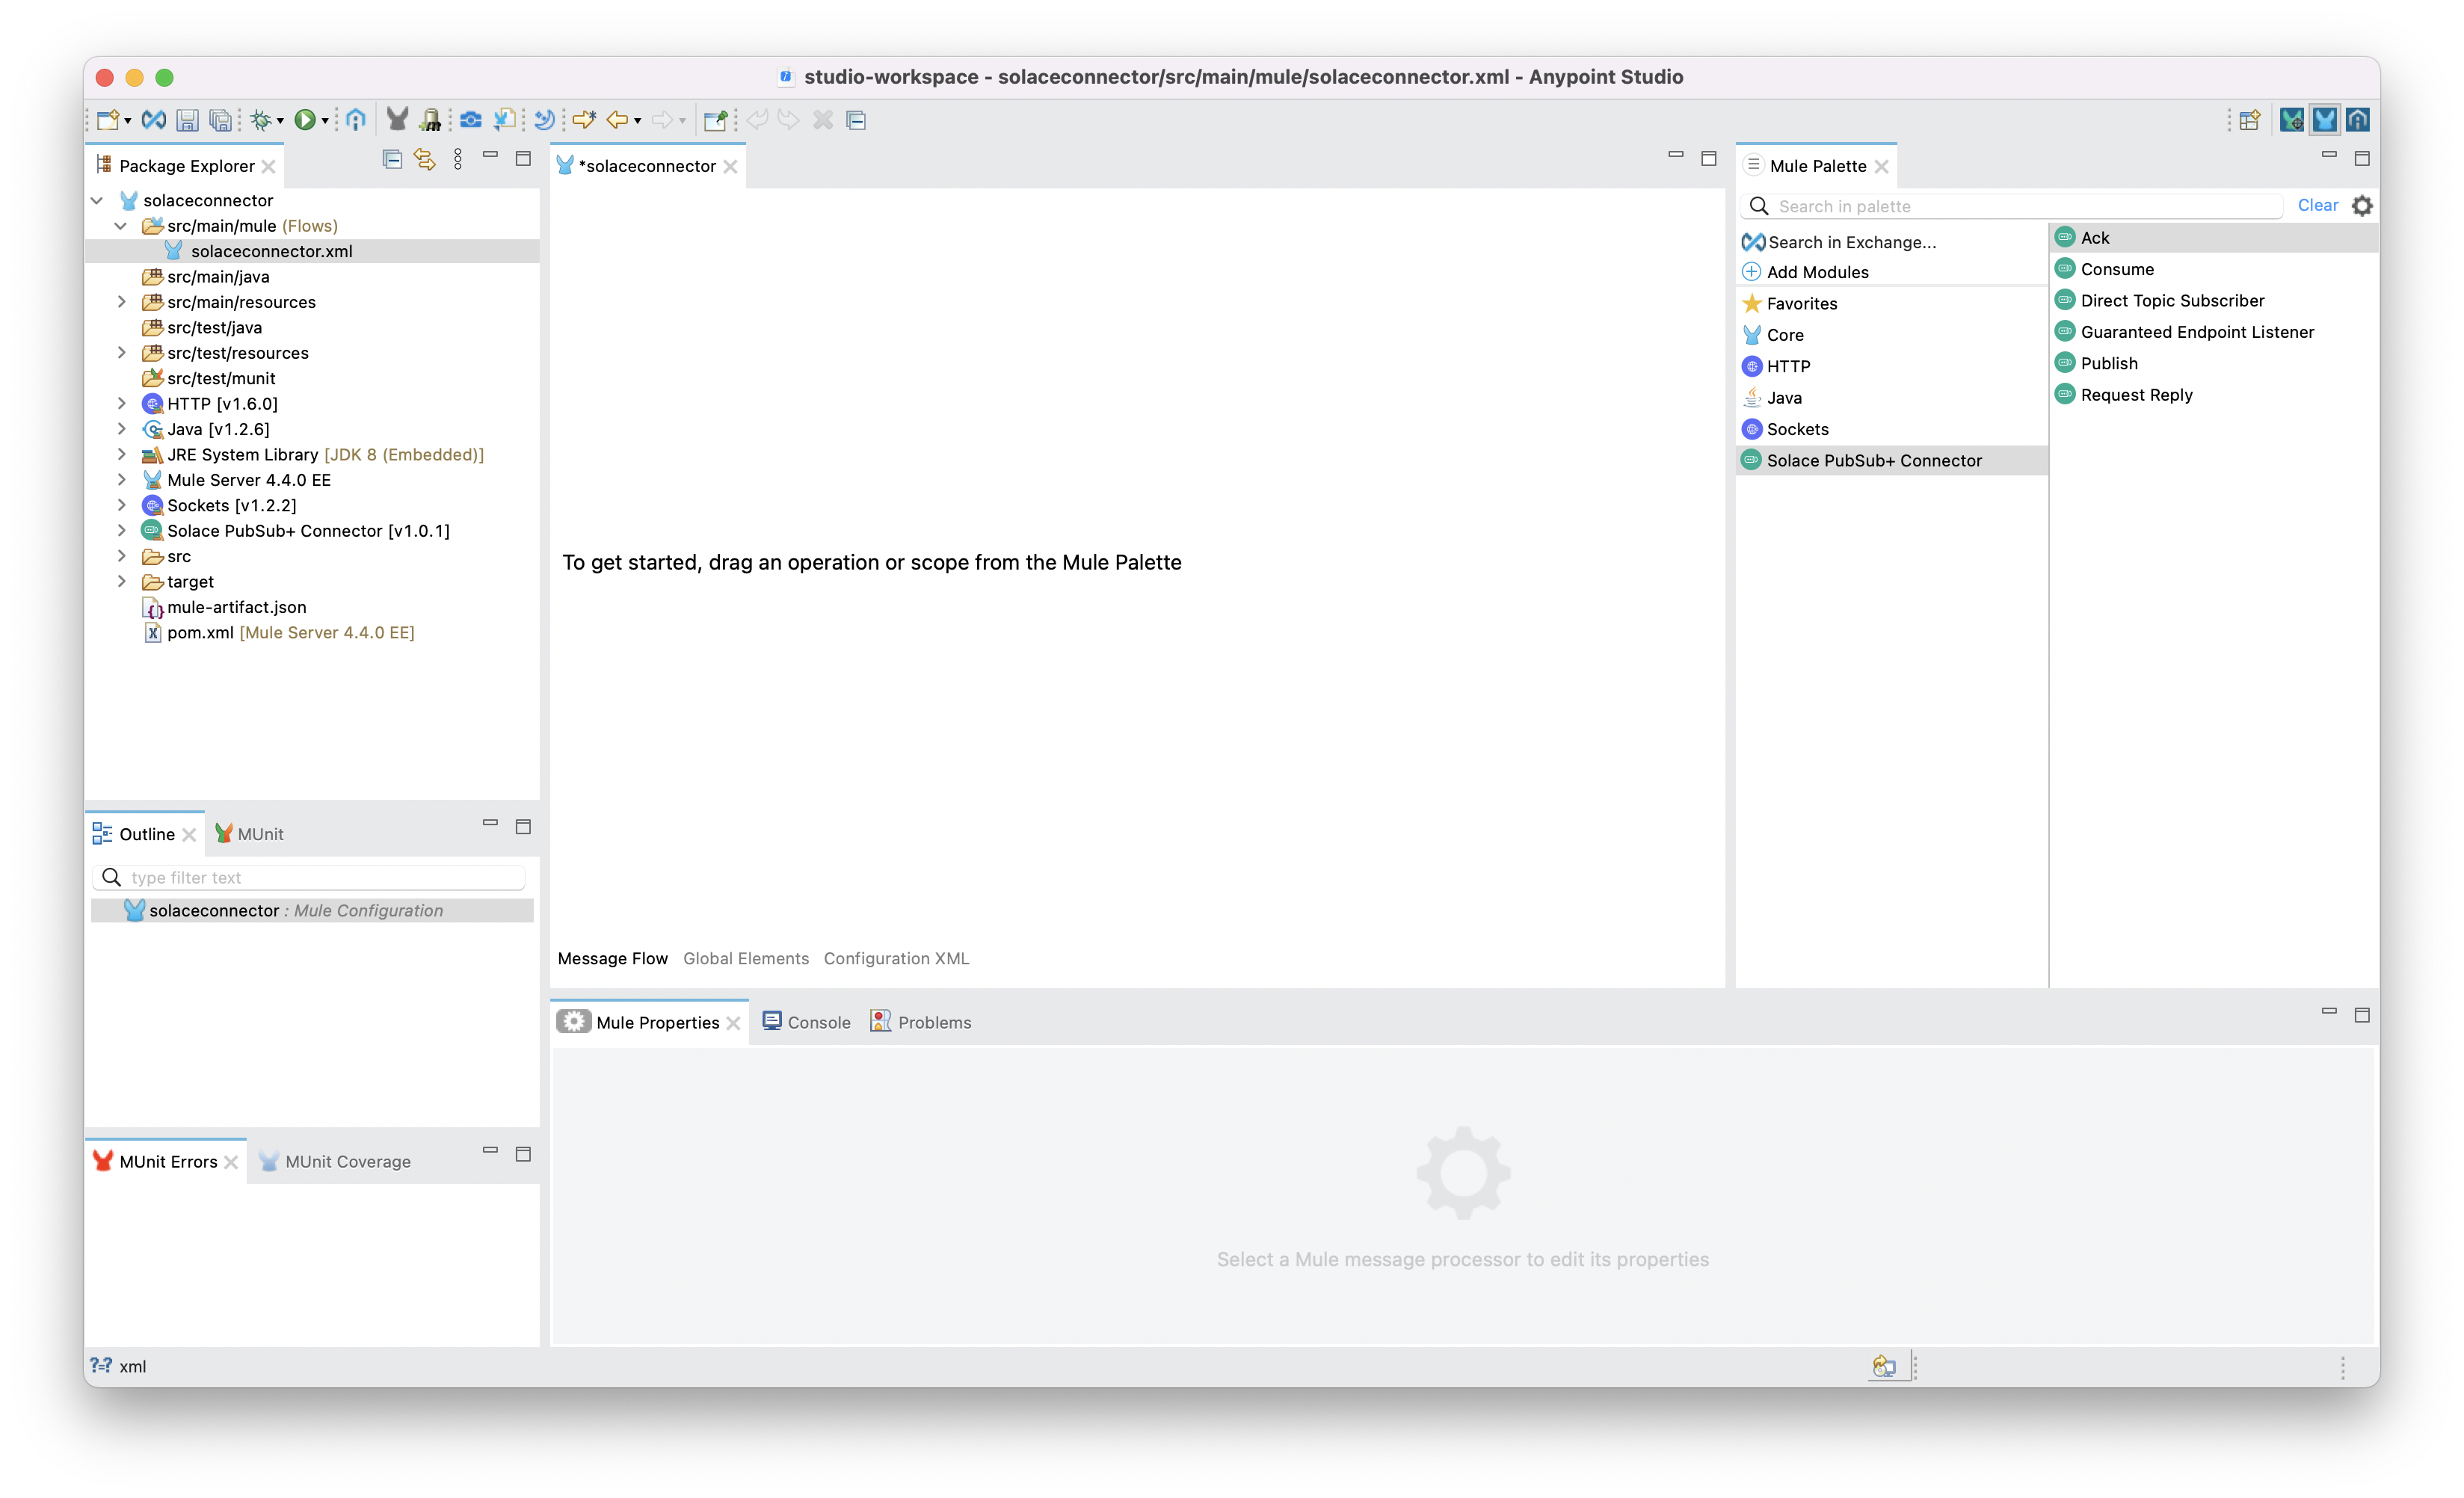Click Collapse All icon in Package Explorer
The width and height of the screenshot is (2464, 1498).
(392, 159)
